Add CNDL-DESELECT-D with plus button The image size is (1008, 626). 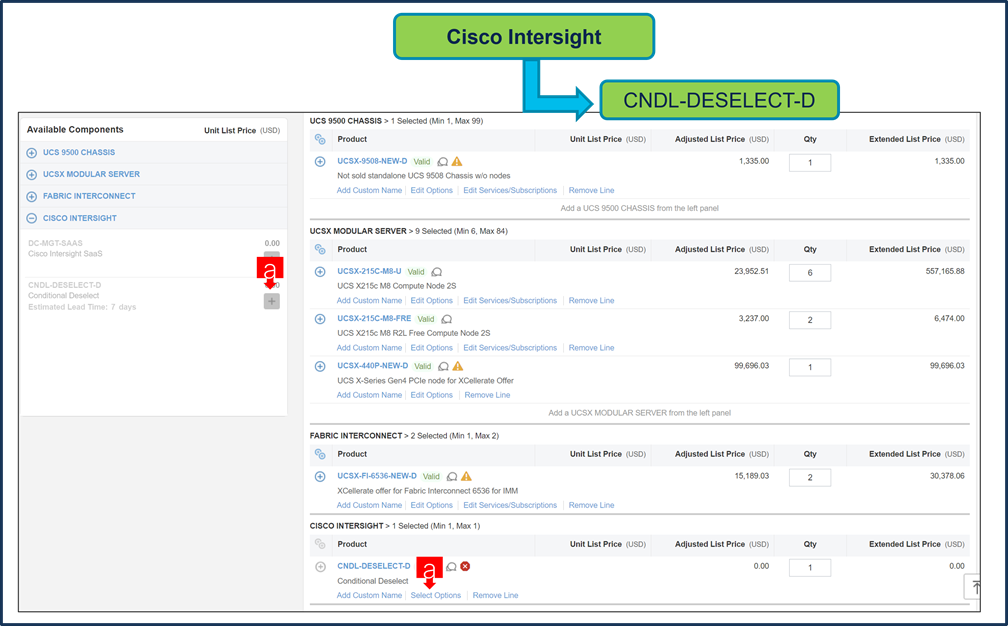272,301
